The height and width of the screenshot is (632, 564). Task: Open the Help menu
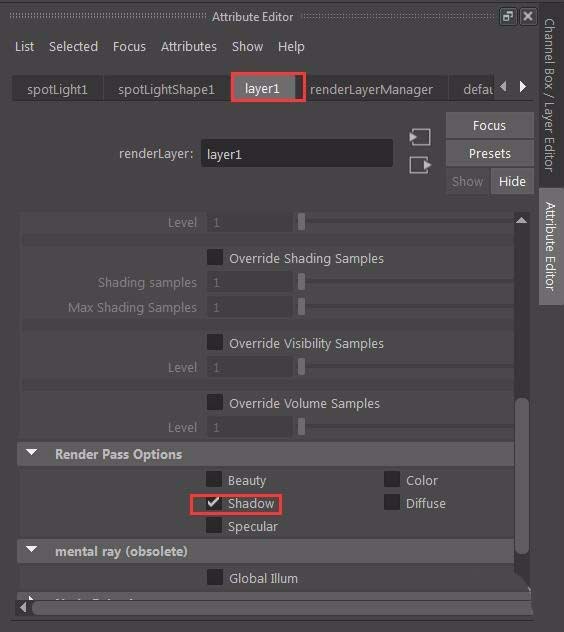pyautogui.click(x=291, y=47)
